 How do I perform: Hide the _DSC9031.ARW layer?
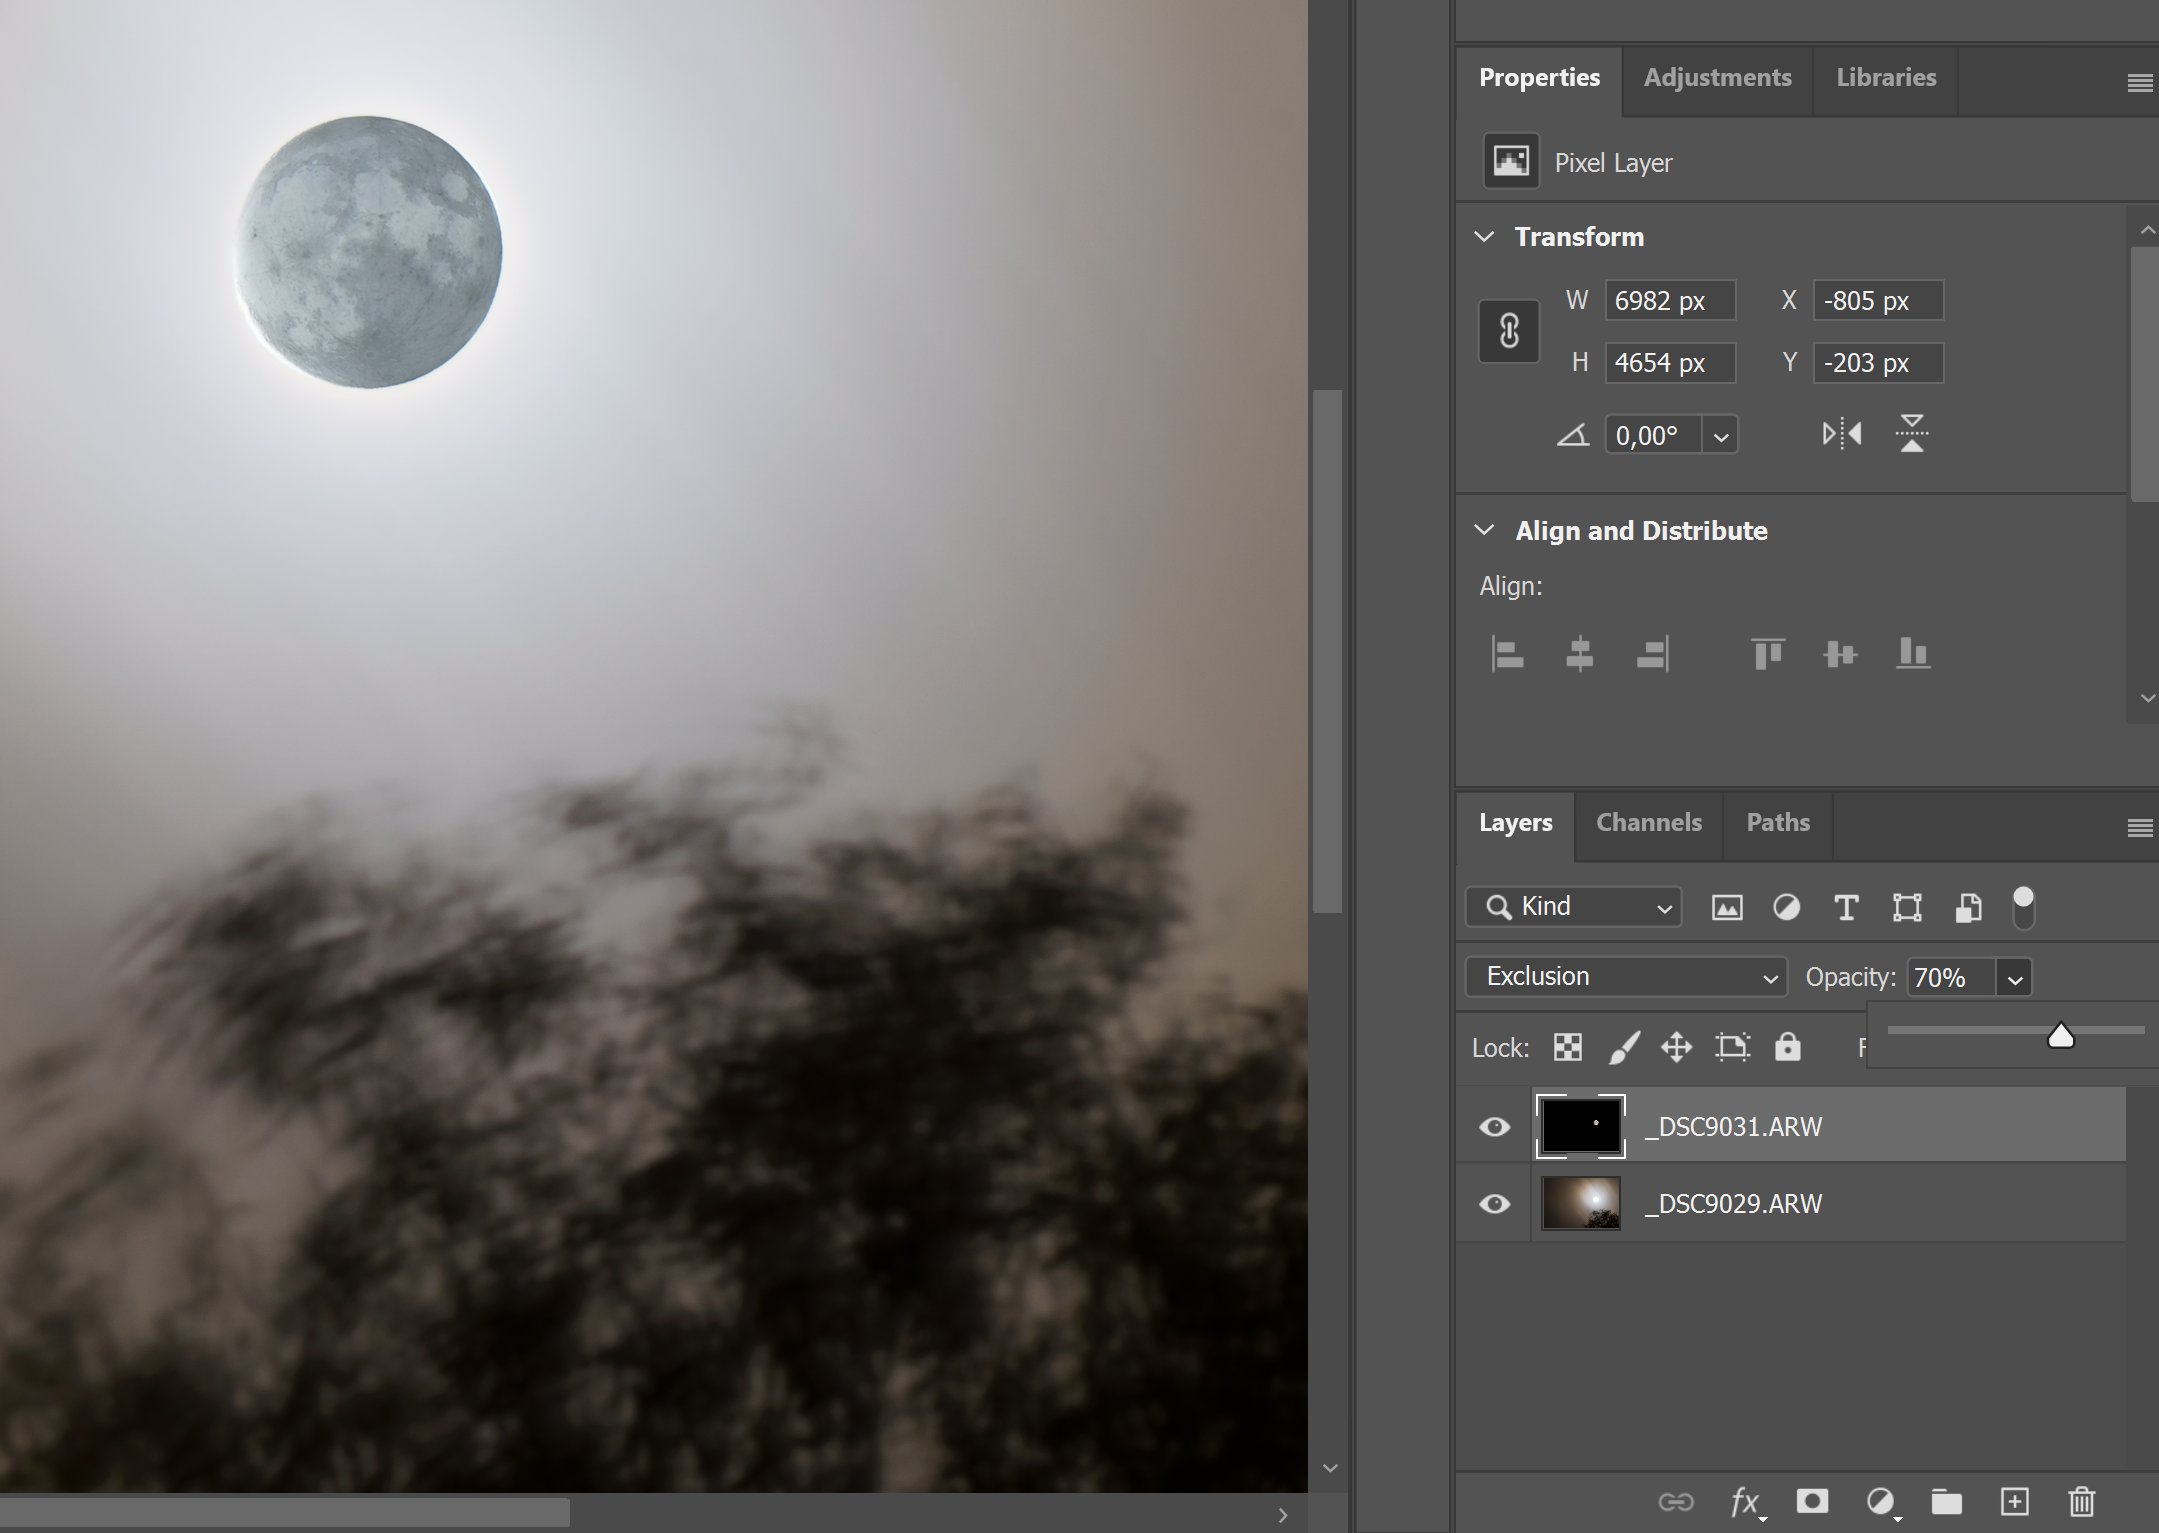[x=1493, y=1126]
